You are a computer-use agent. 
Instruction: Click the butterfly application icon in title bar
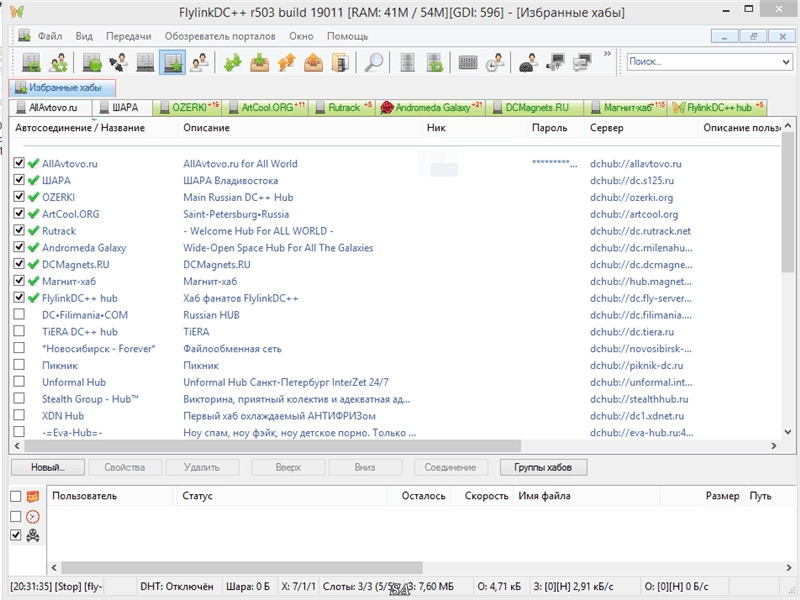(x=17, y=11)
